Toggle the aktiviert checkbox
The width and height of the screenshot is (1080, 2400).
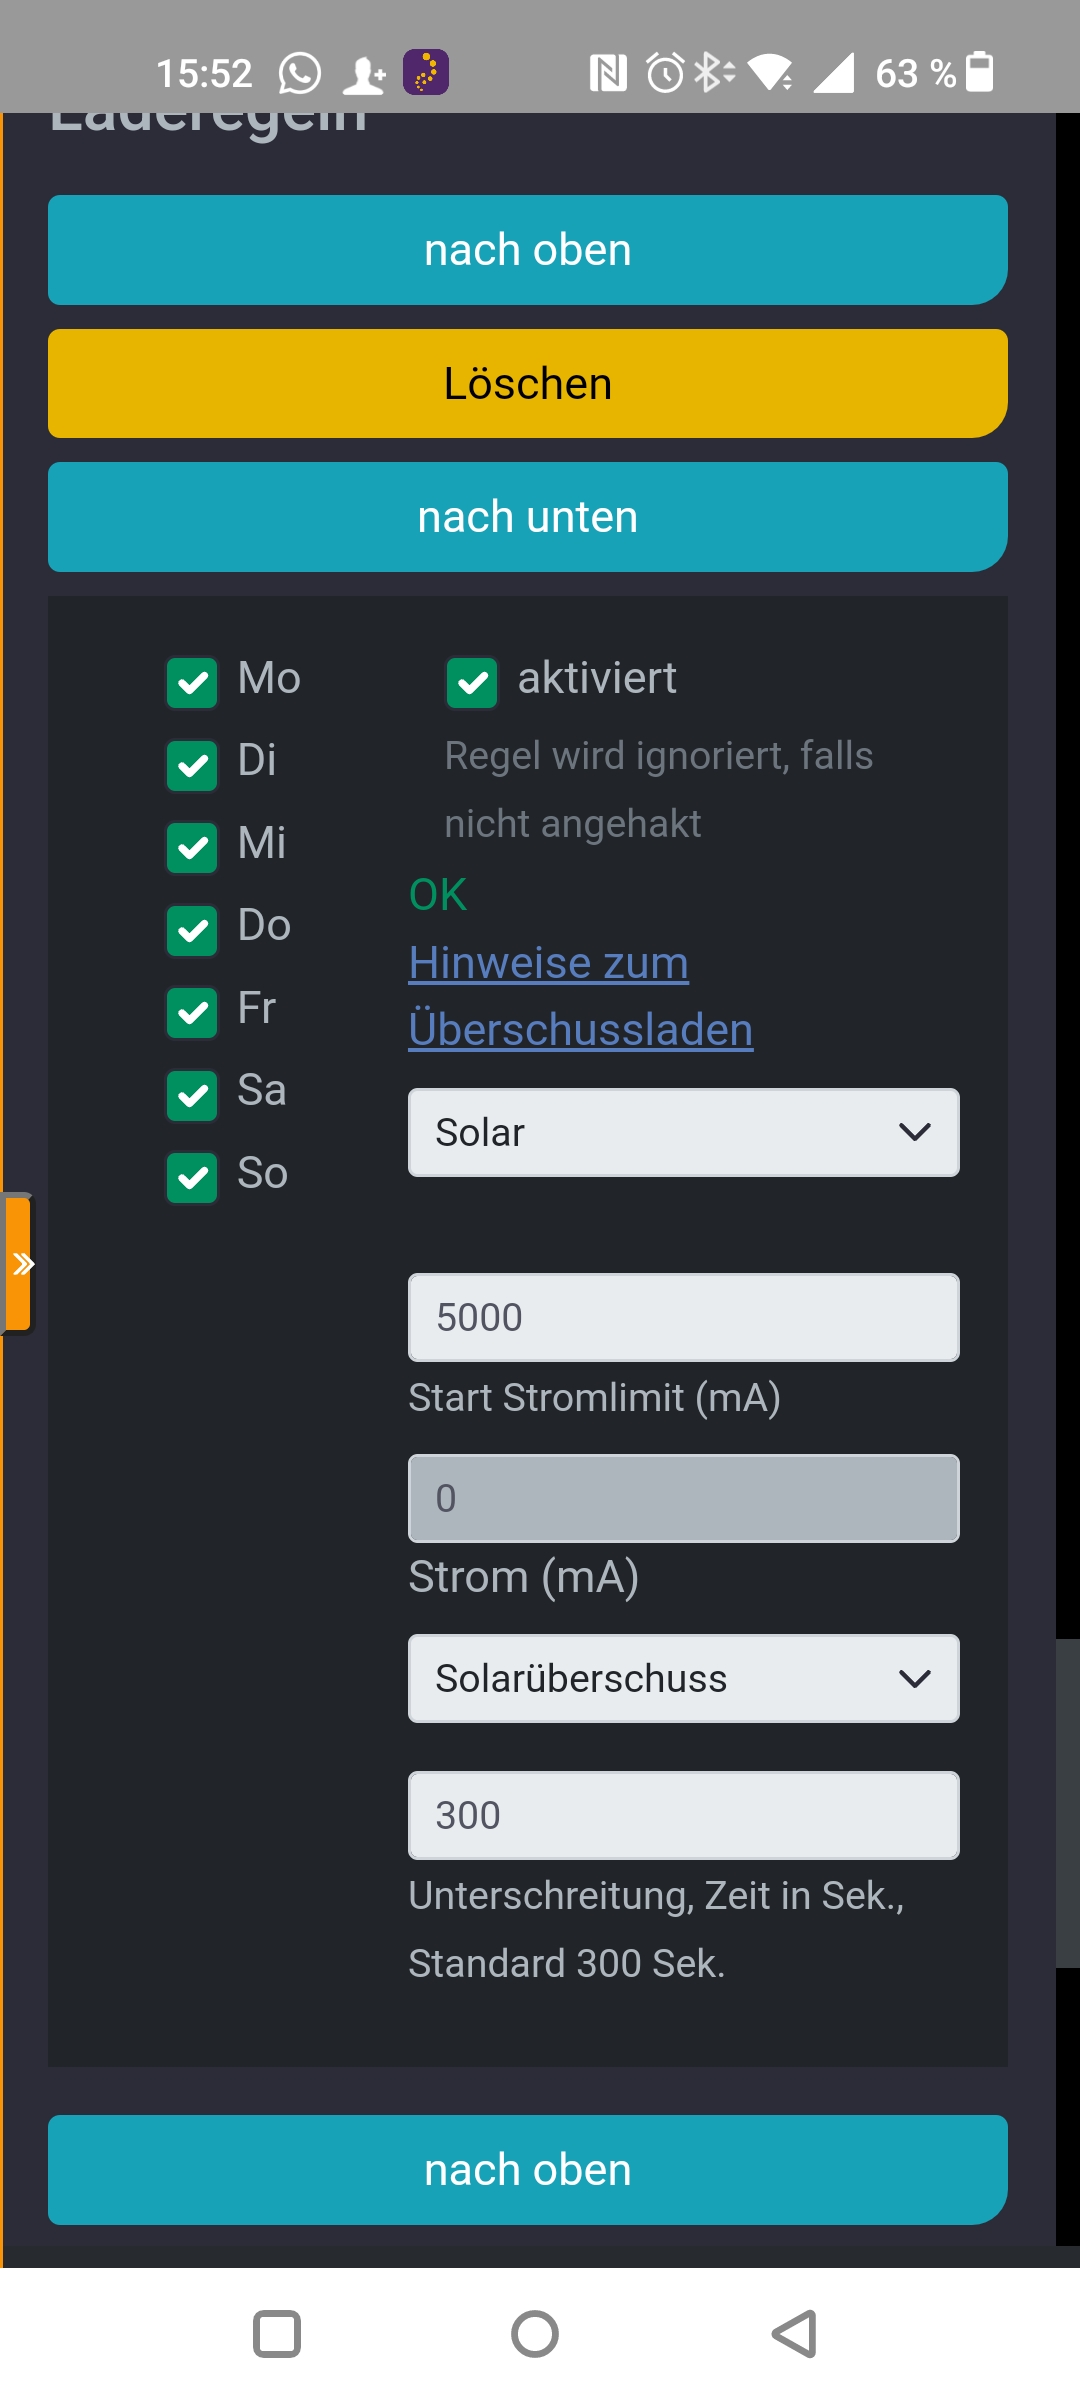(472, 683)
